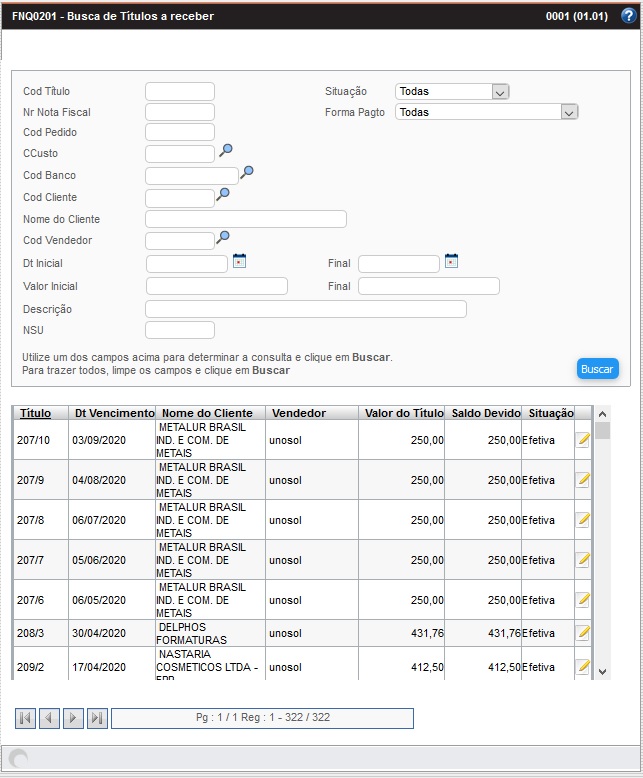The width and height of the screenshot is (643, 778).
Task: Open the Cod Vendedor lookup magnifier
Action: 223,238
